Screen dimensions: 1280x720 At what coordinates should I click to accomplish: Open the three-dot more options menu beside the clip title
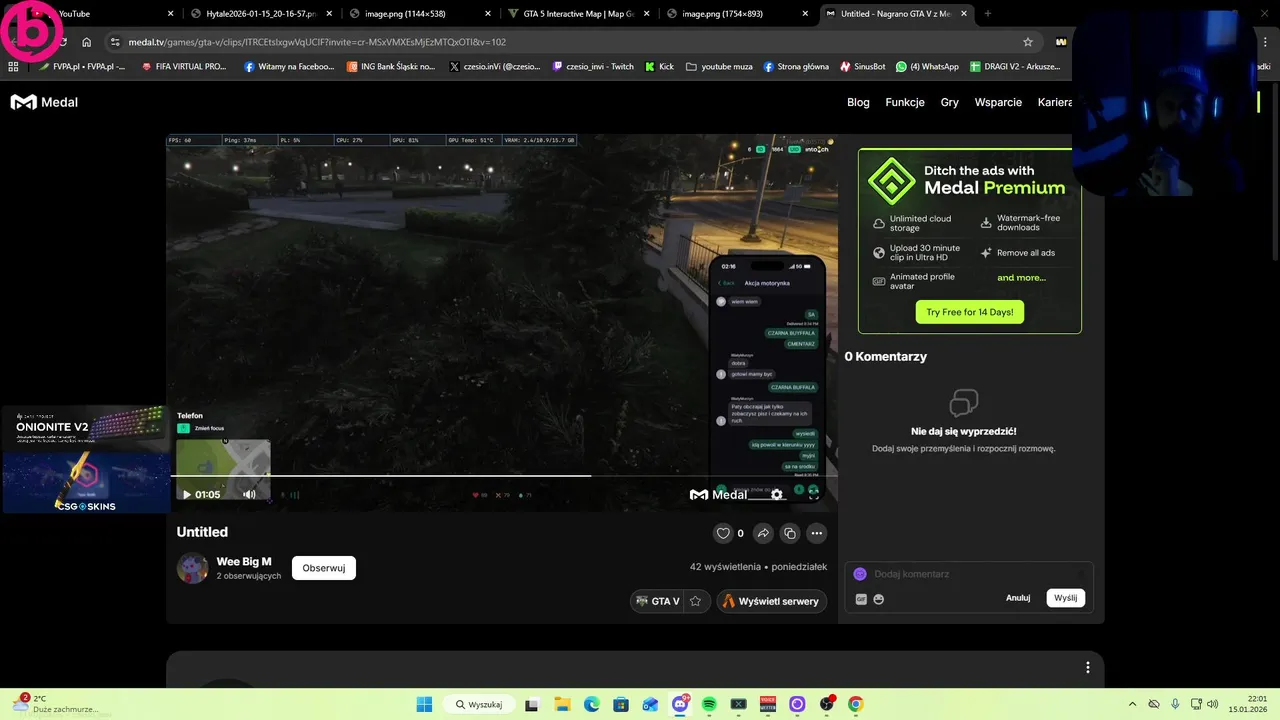coord(817,533)
